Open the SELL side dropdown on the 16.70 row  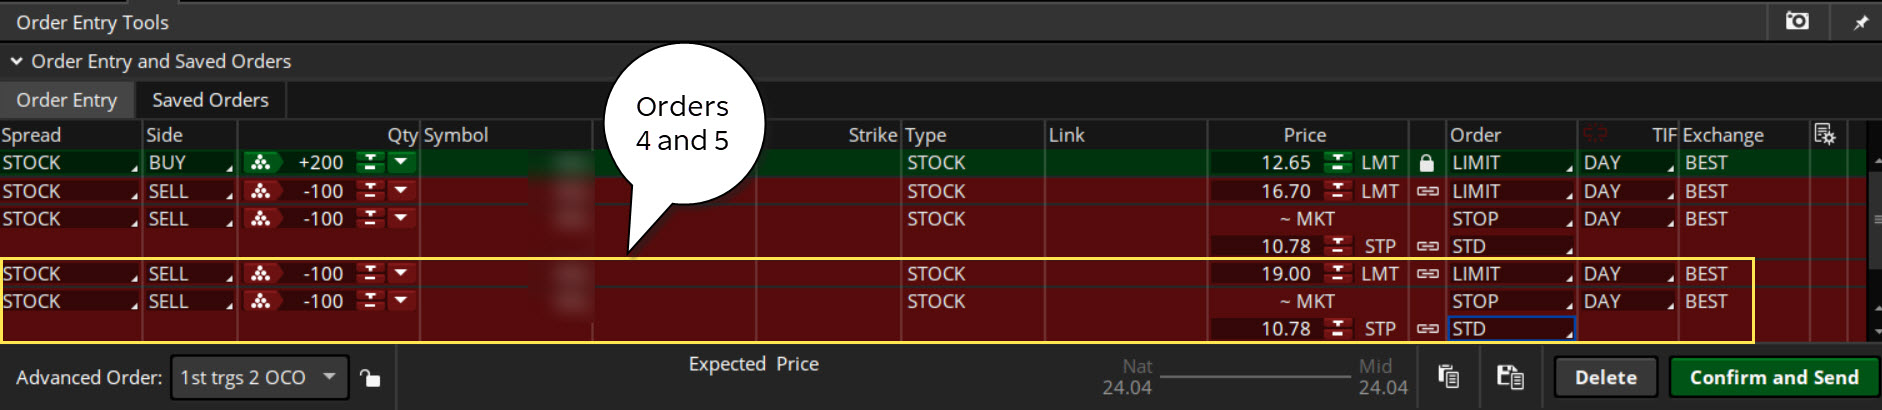pyautogui.click(x=190, y=191)
